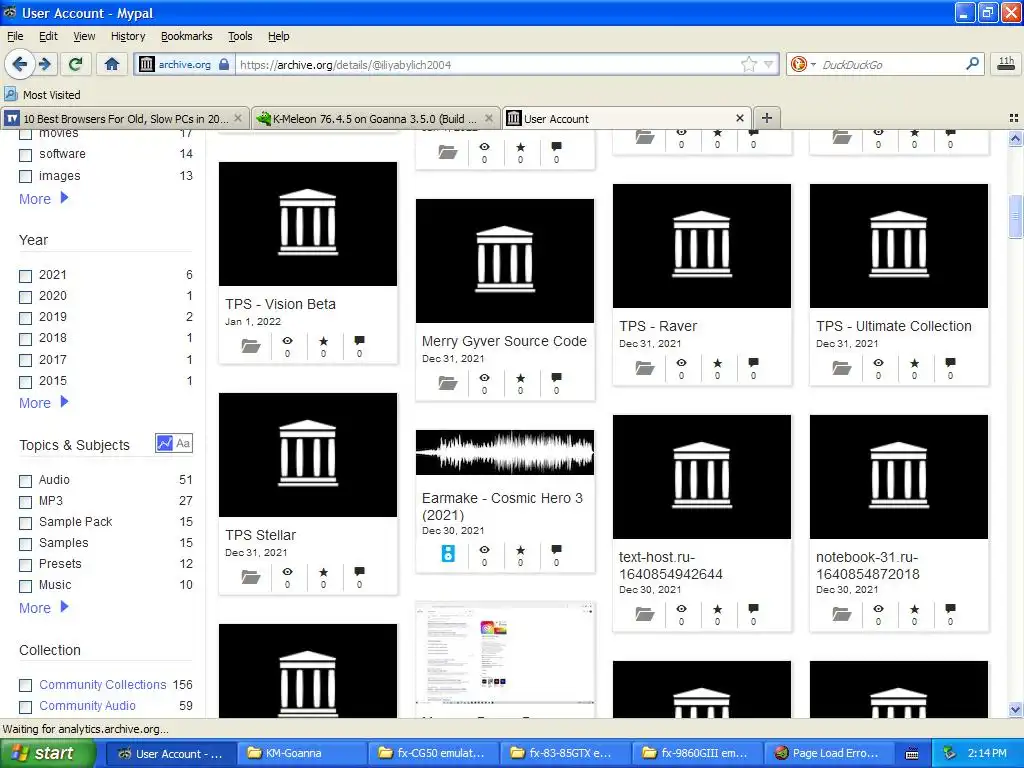Click the Forward navigation arrow
The width and height of the screenshot is (1024, 768).
click(45, 64)
